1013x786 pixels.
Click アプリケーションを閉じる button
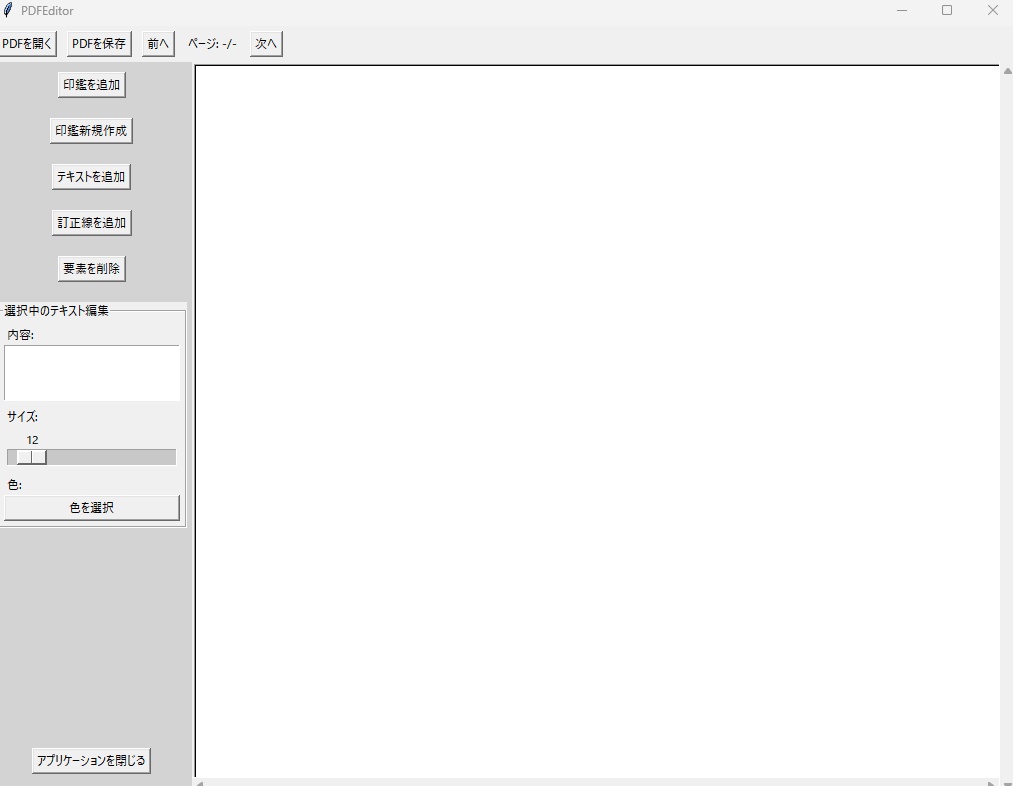click(91, 760)
